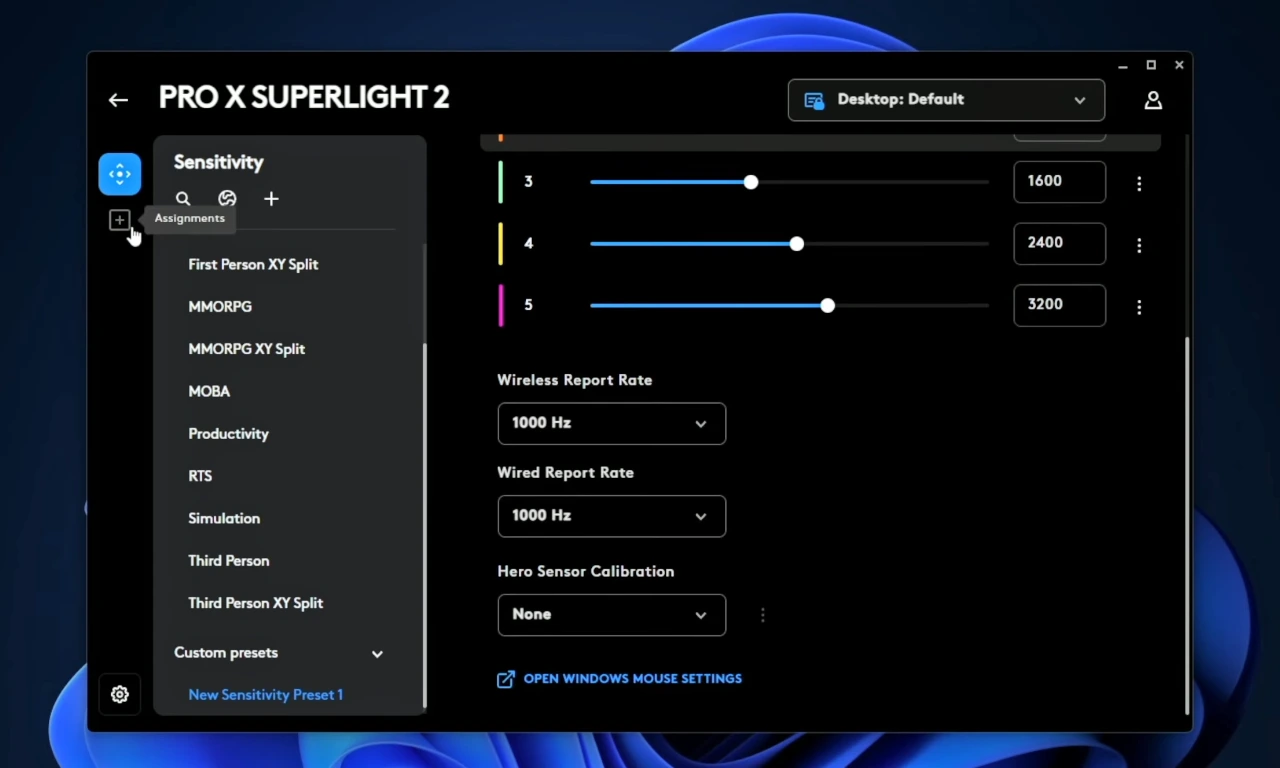The image size is (1280, 768).
Task: Click the 3200 DPI value field
Action: [x=1060, y=306]
